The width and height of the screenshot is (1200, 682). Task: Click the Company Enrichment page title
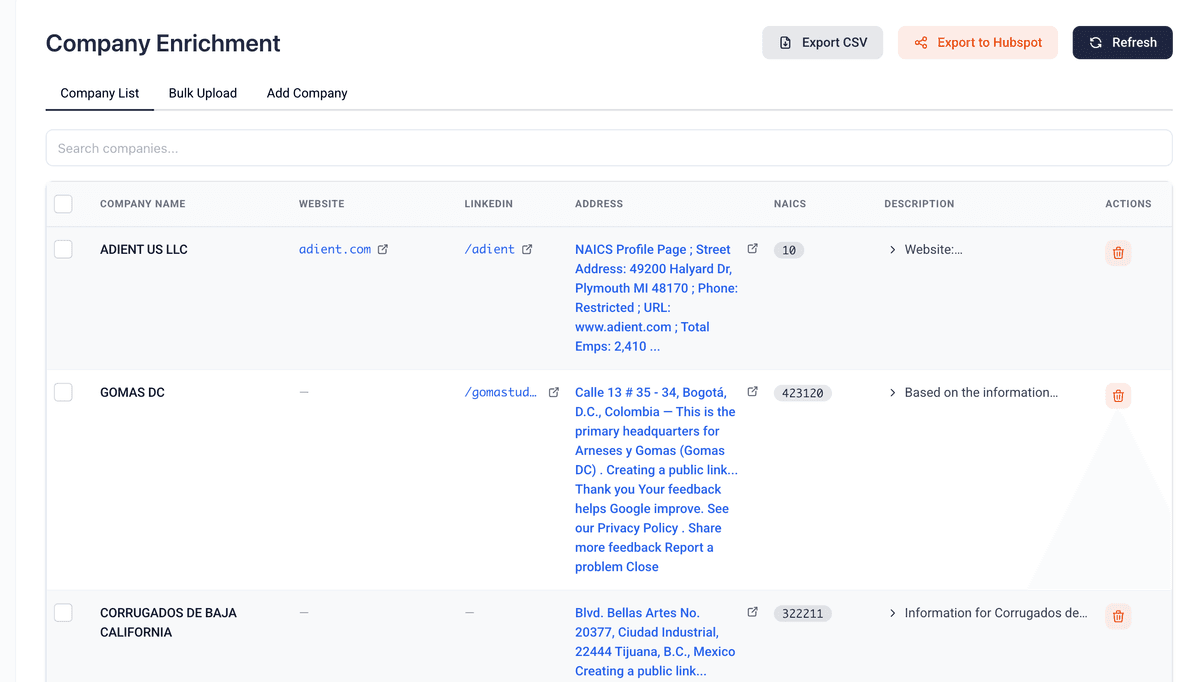coord(163,43)
